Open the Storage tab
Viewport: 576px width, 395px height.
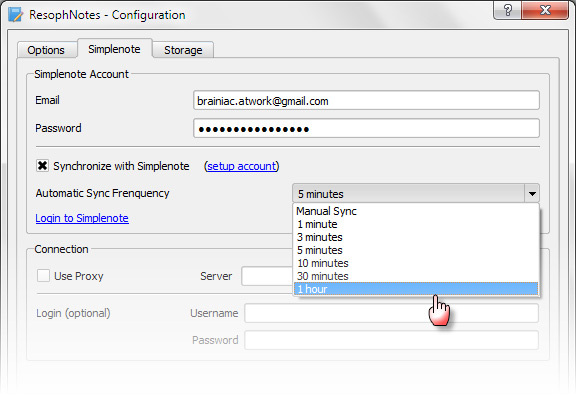point(183,50)
